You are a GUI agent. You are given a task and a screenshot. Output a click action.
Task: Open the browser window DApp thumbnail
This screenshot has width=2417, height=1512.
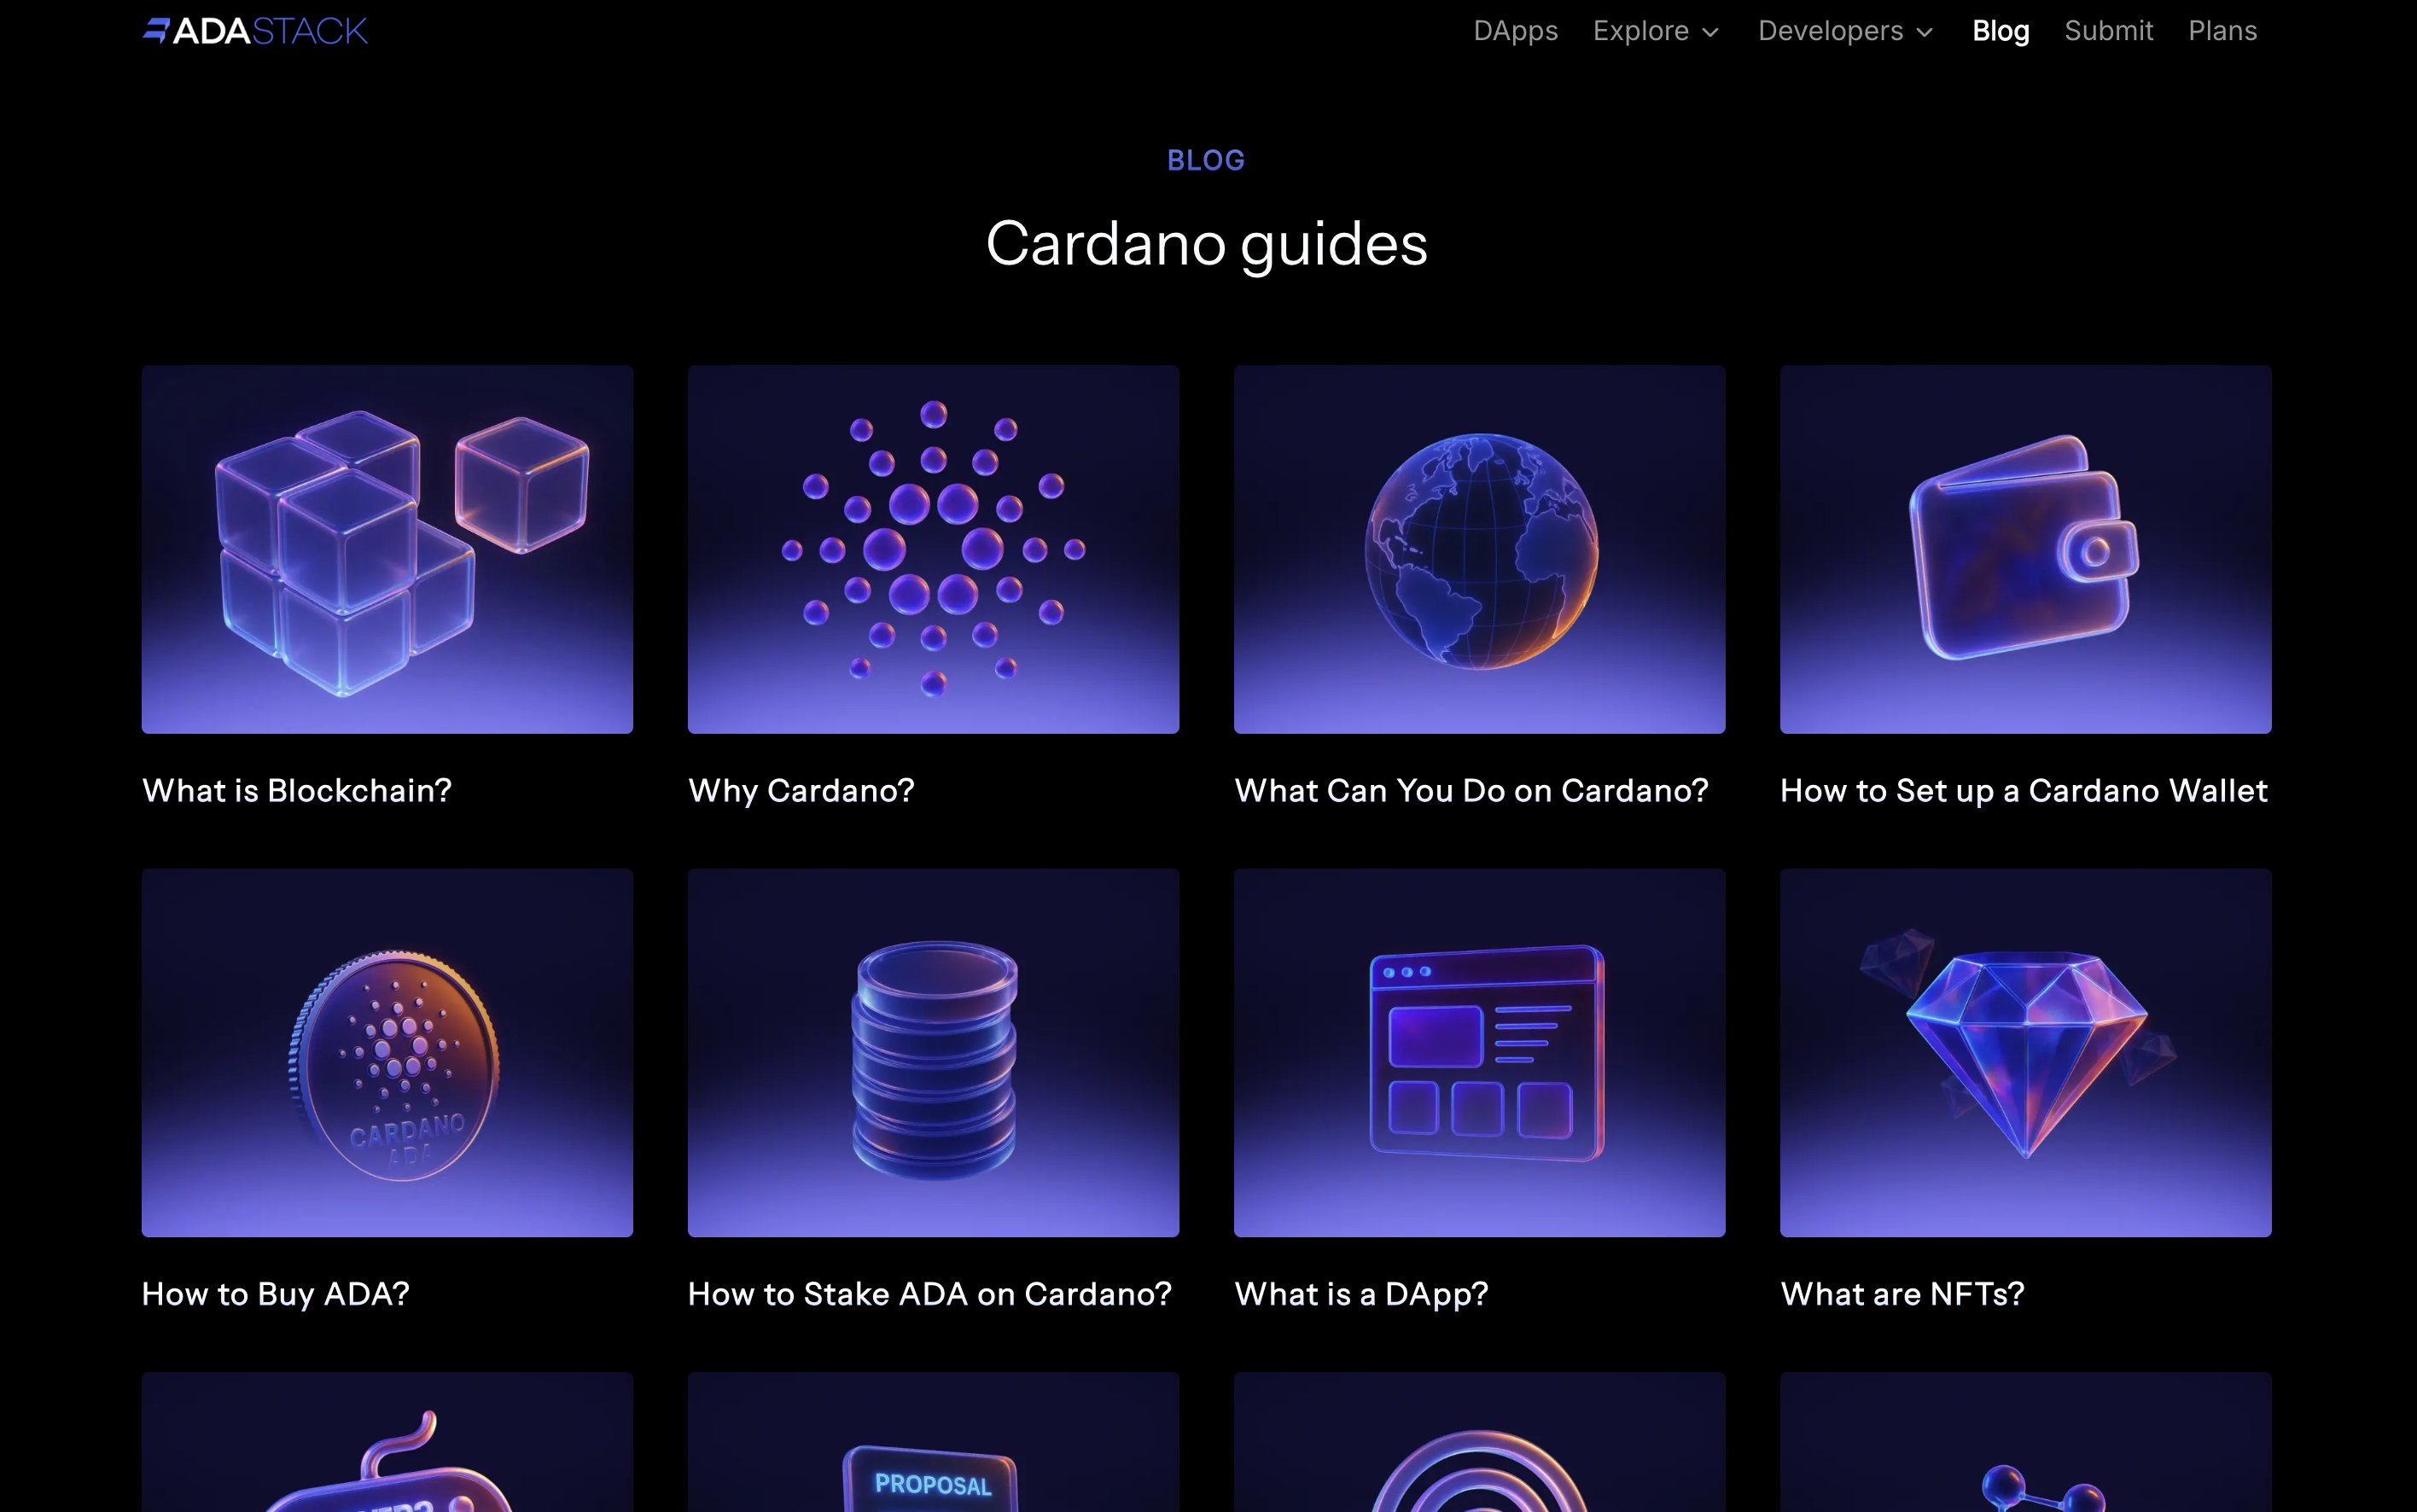click(1479, 1052)
